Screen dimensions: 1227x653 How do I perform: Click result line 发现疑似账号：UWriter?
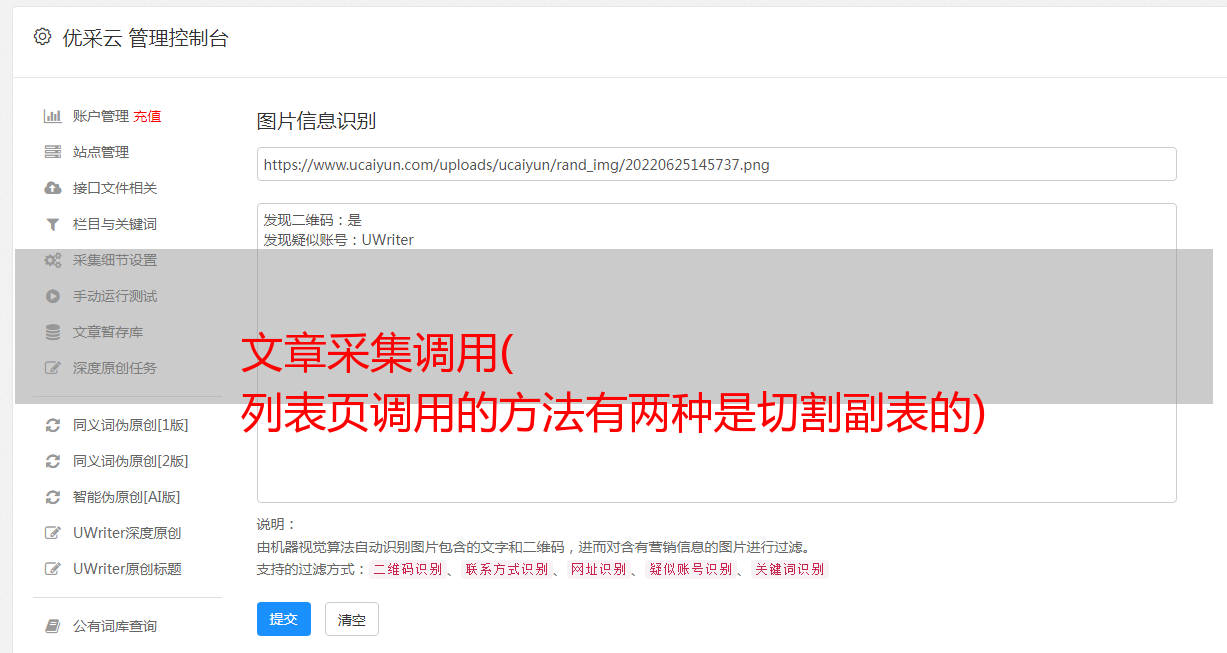point(339,240)
